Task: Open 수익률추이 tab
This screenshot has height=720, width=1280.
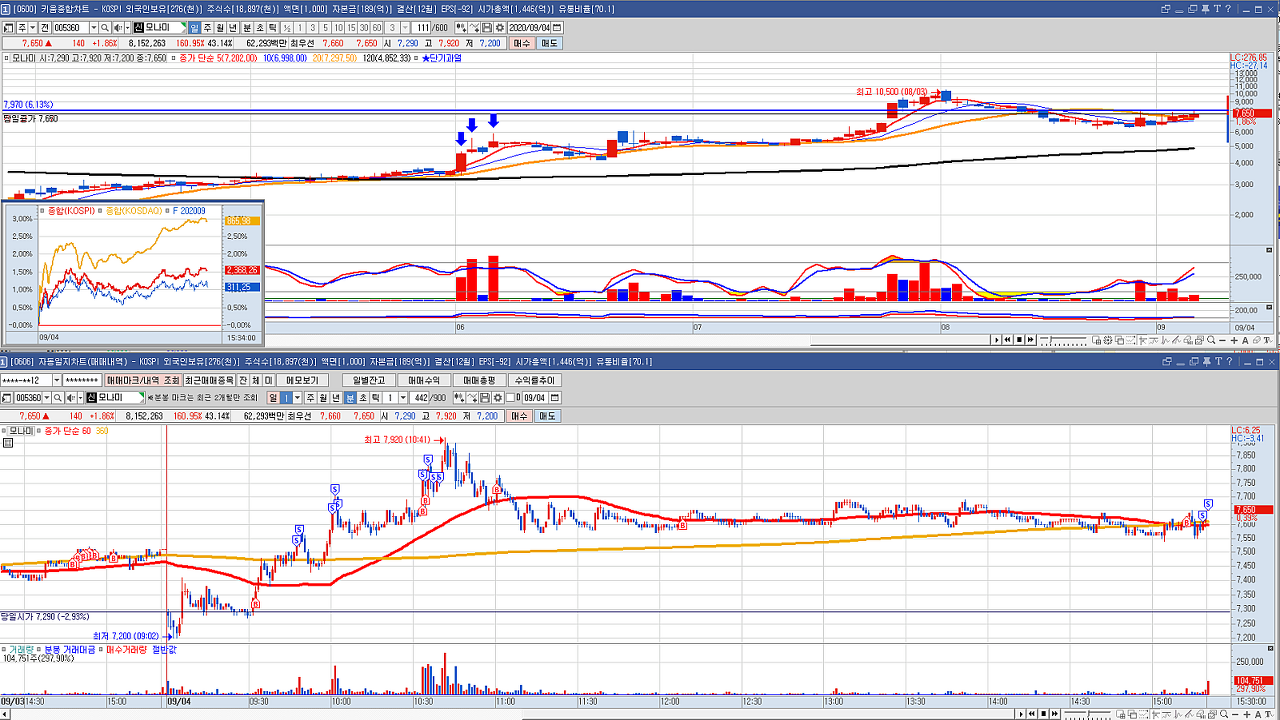Action: click(534, 380)
